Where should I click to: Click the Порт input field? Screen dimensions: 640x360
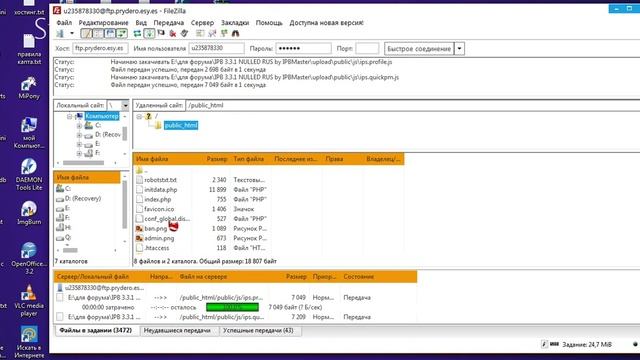[367, 48]
